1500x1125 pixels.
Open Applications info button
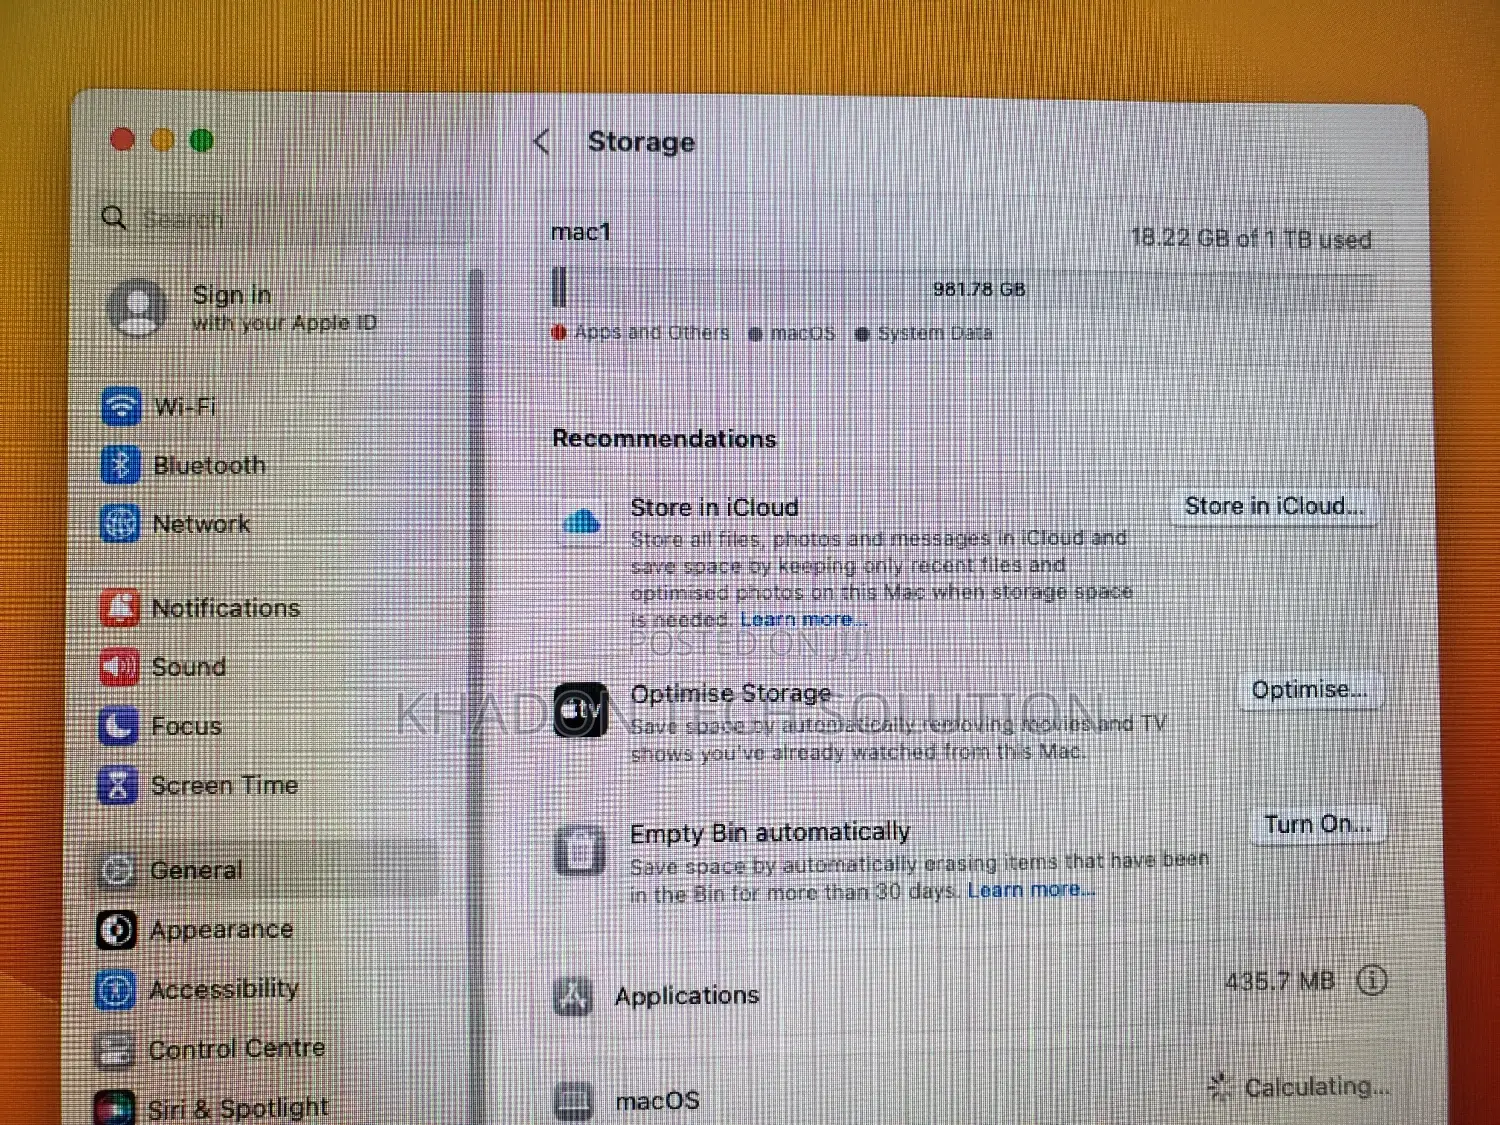1372,980
